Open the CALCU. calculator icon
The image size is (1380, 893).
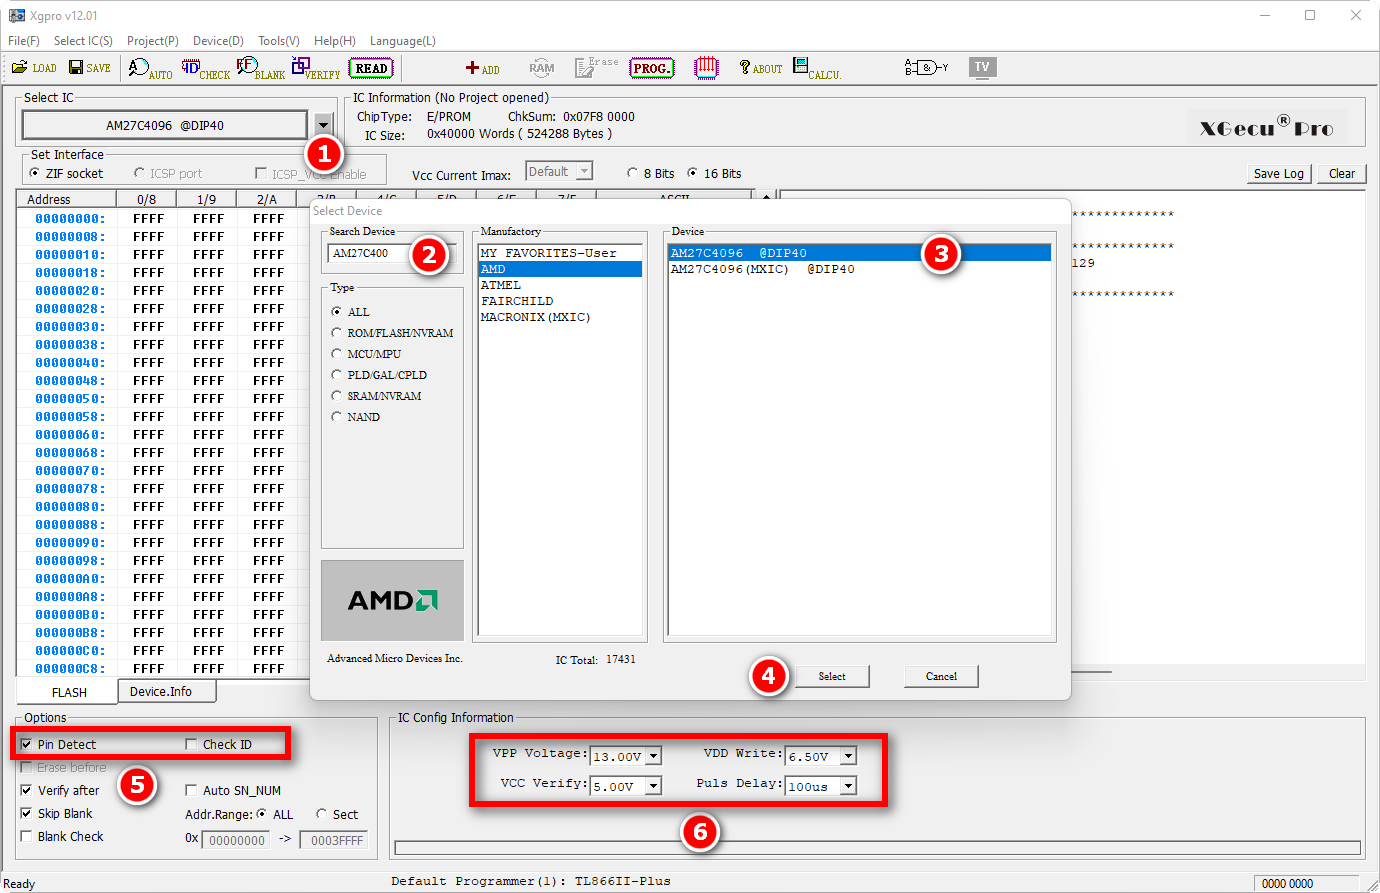pos(817,68)
